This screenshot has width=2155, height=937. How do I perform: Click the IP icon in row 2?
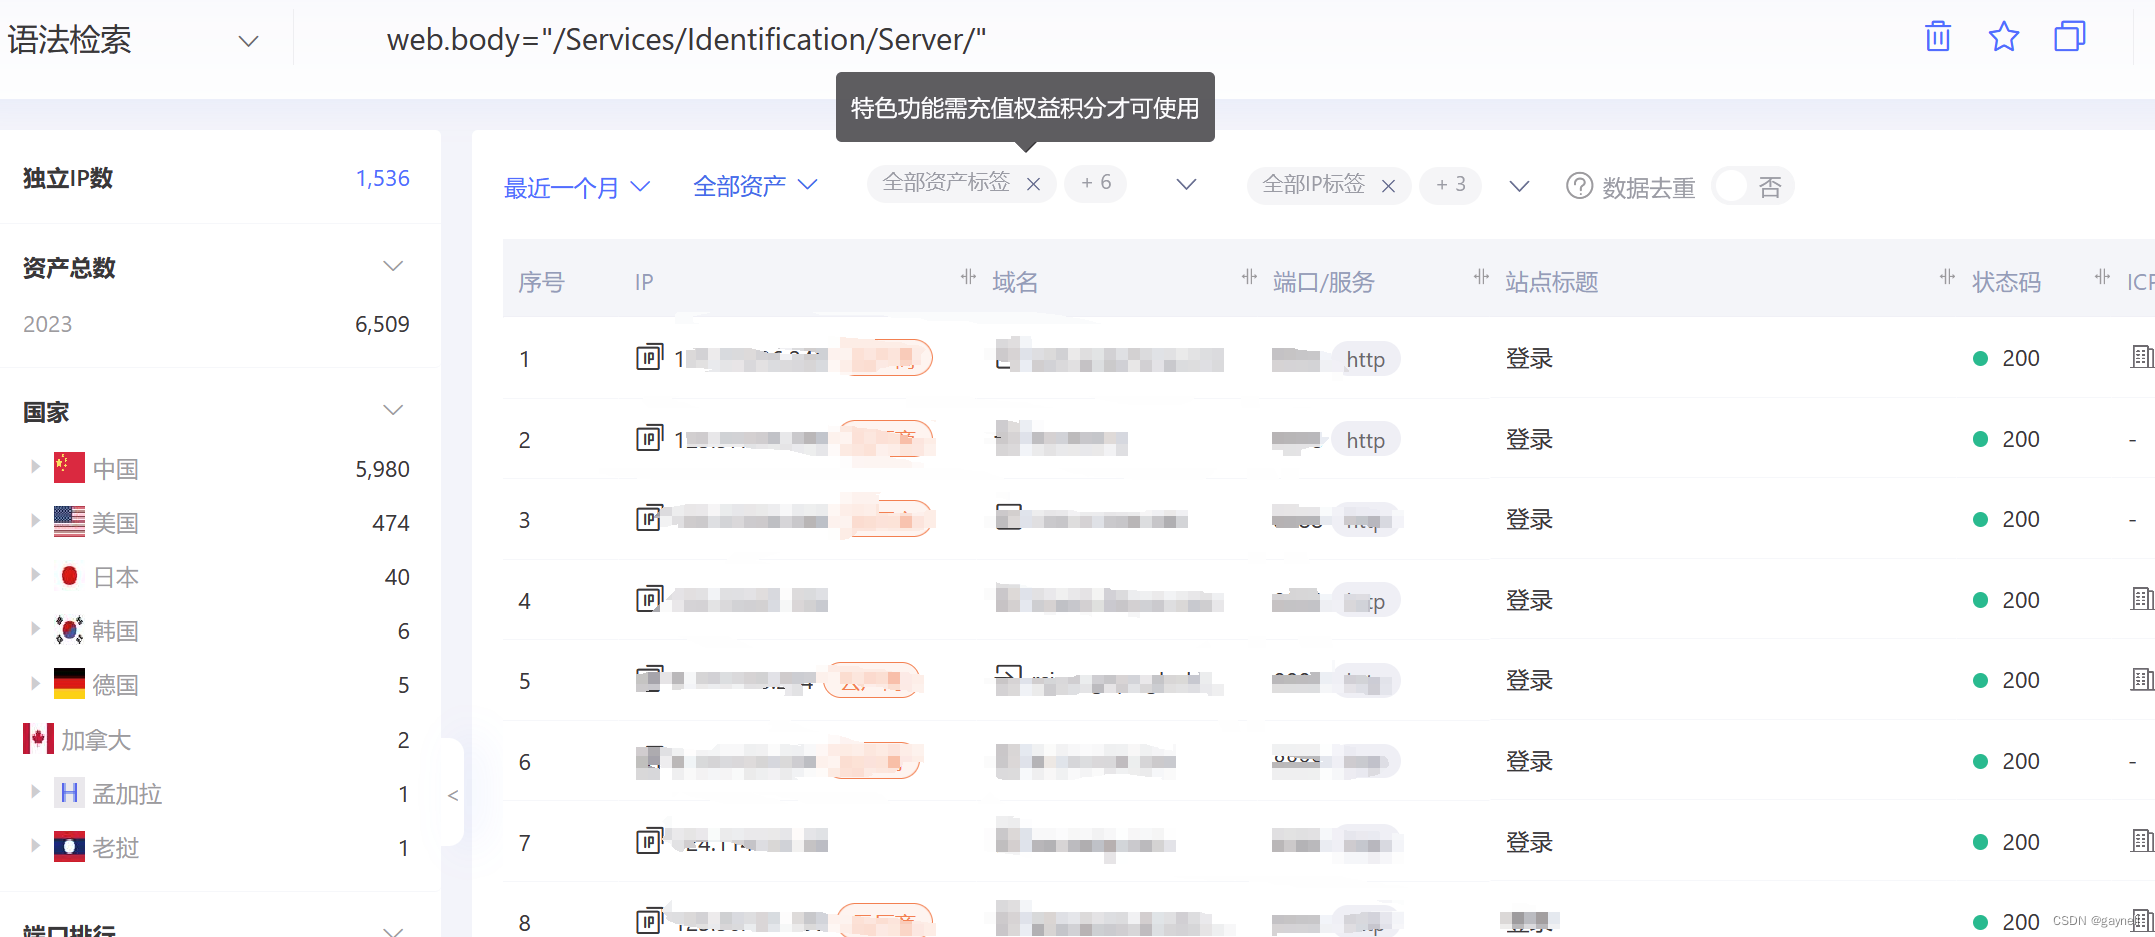click(649, 438)
